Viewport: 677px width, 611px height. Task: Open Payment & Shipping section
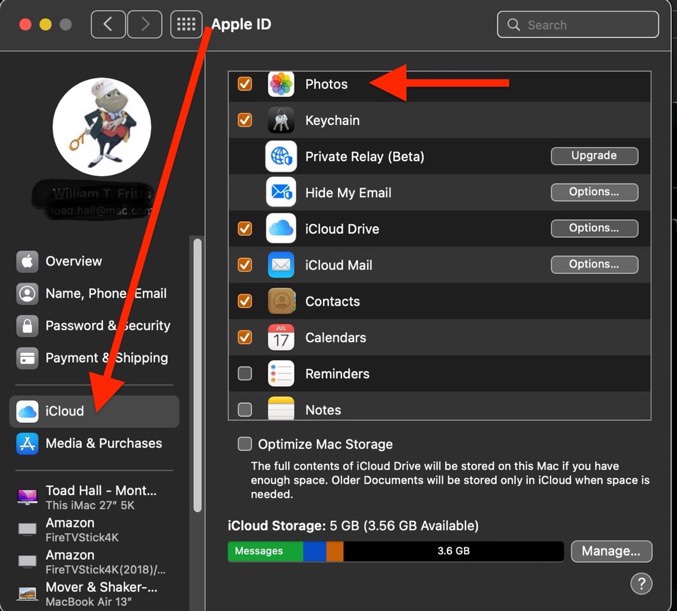(x=94, y=358)
